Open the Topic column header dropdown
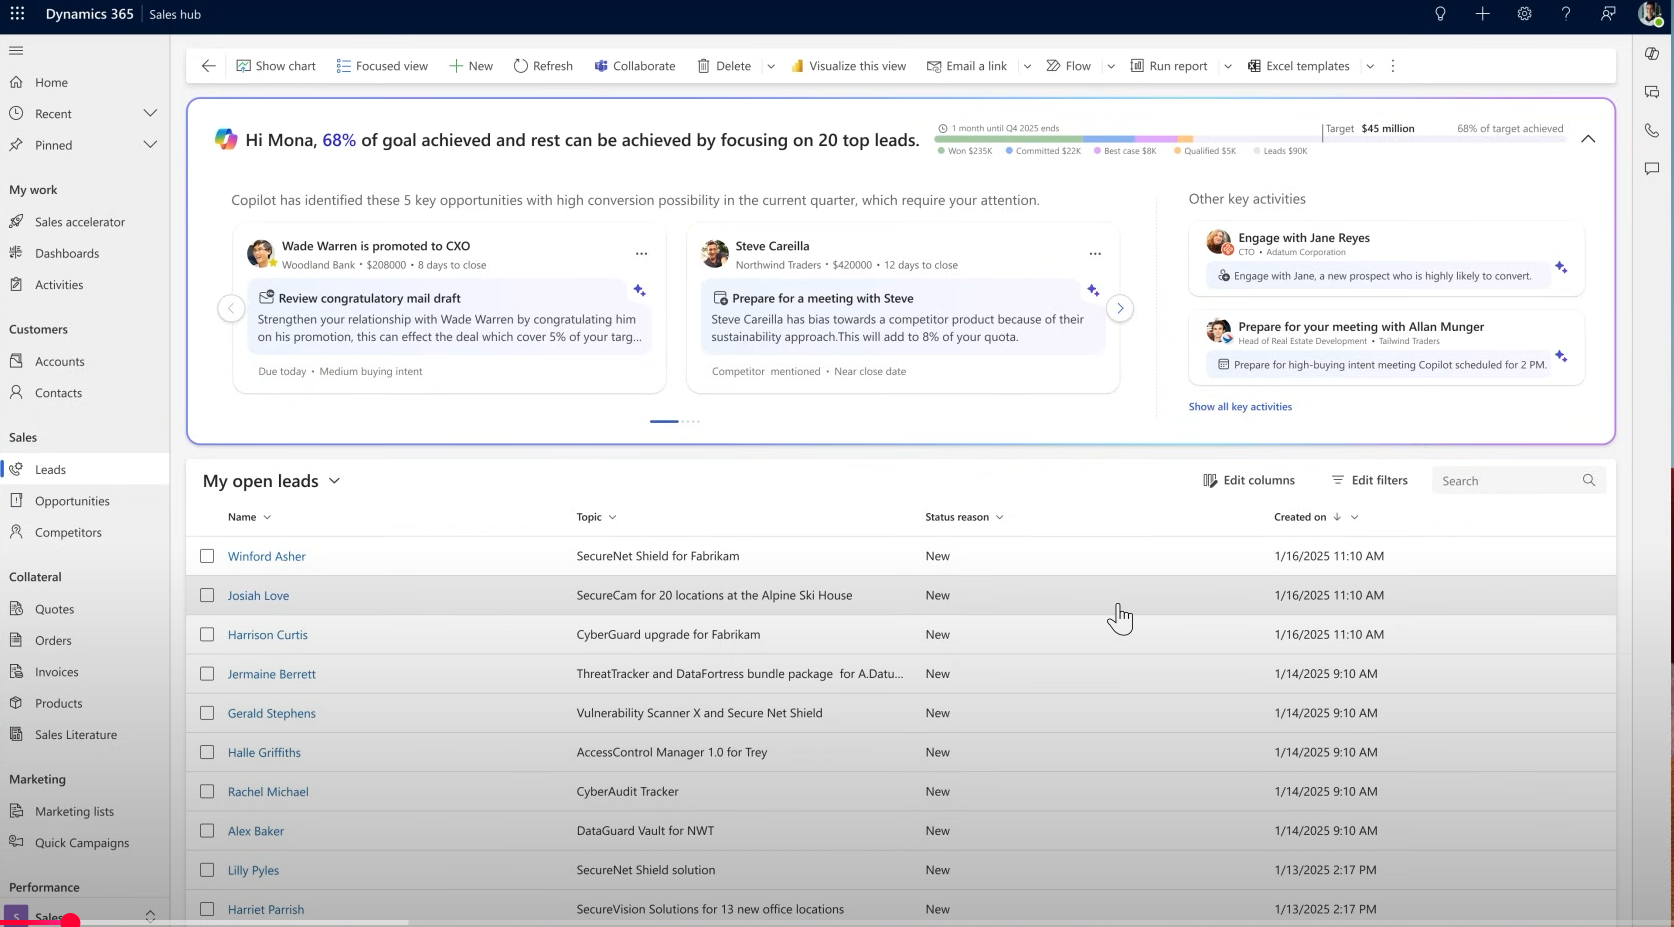The width and height of the screenshot is (1674, 927). click(x=612, y=517)
